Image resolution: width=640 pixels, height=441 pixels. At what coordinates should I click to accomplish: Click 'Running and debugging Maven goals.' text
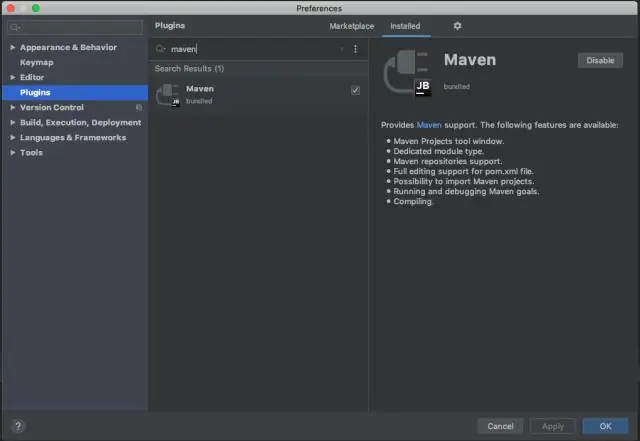[466, 192]
